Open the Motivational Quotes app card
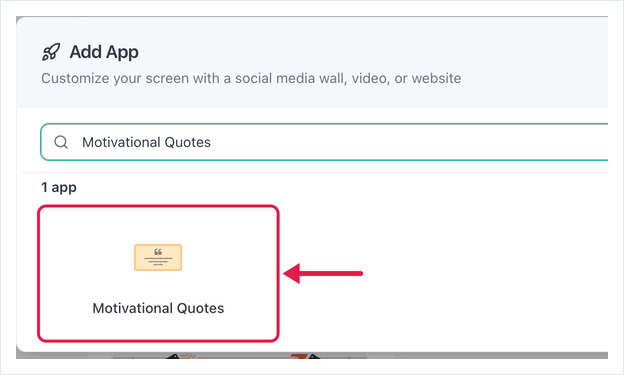 coord(158,273)
